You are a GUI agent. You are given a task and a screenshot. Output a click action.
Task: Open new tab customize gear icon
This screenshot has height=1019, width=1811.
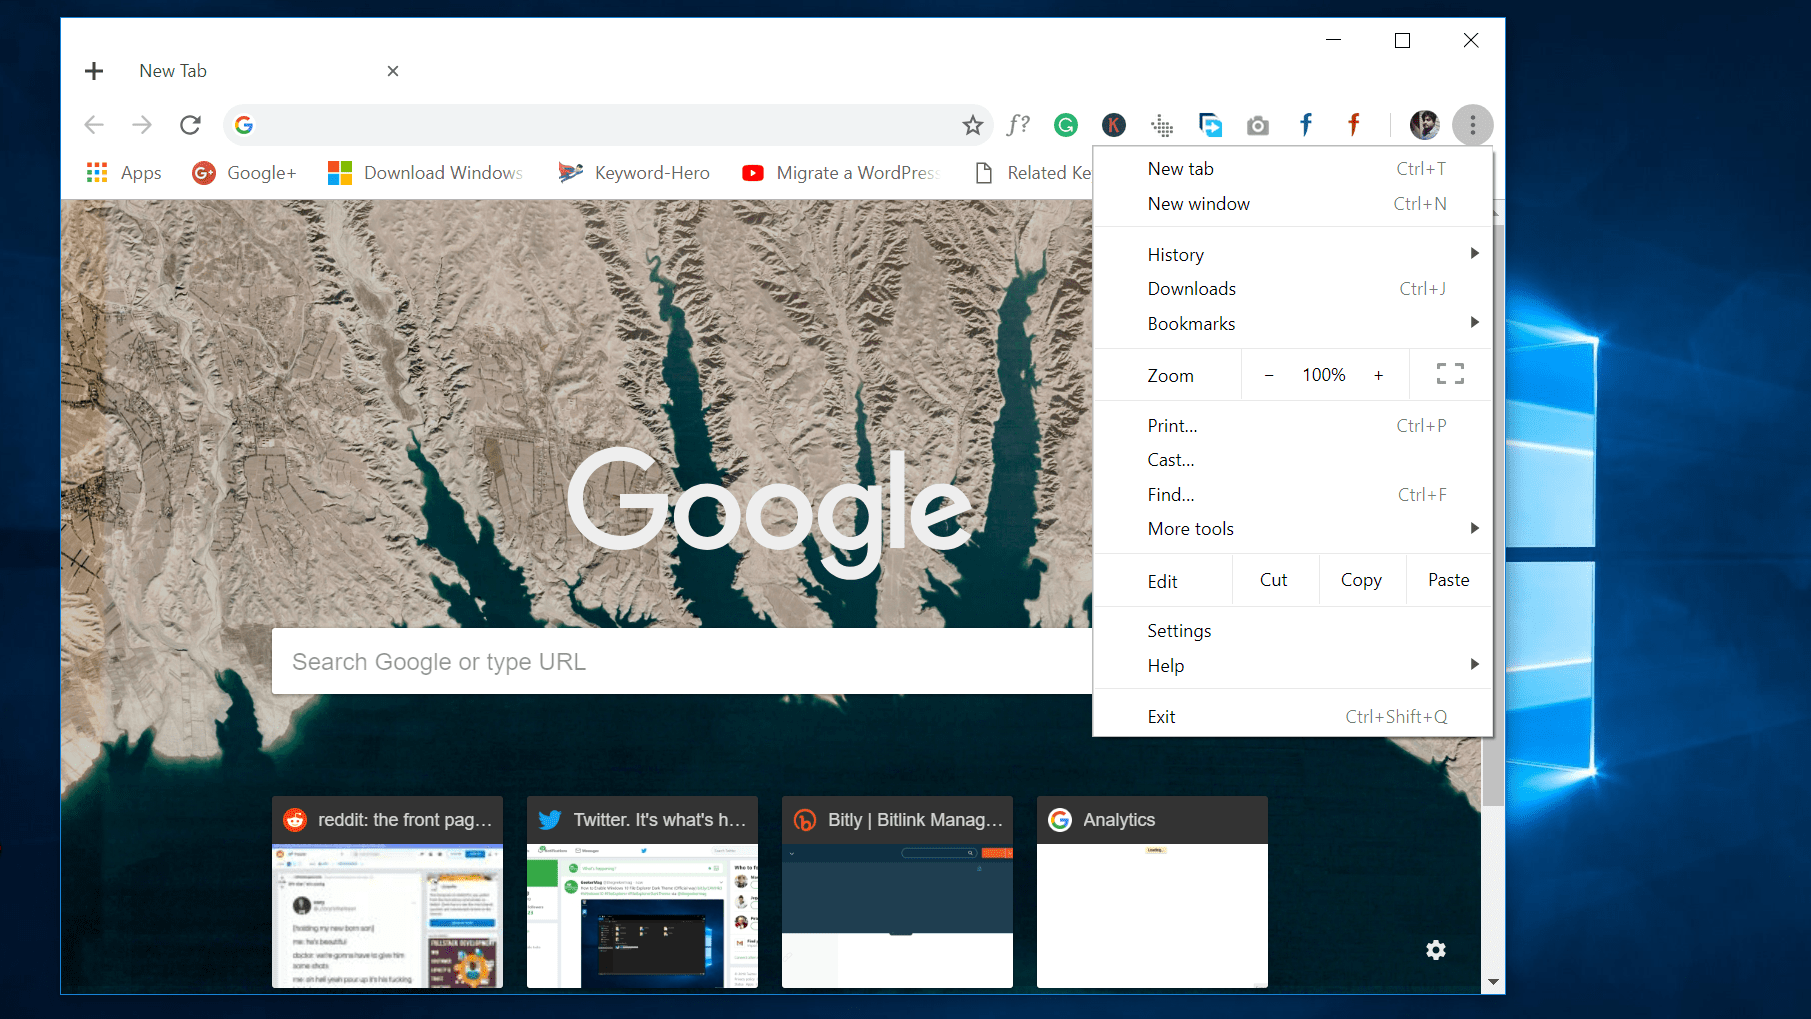tap(1436, 950)
